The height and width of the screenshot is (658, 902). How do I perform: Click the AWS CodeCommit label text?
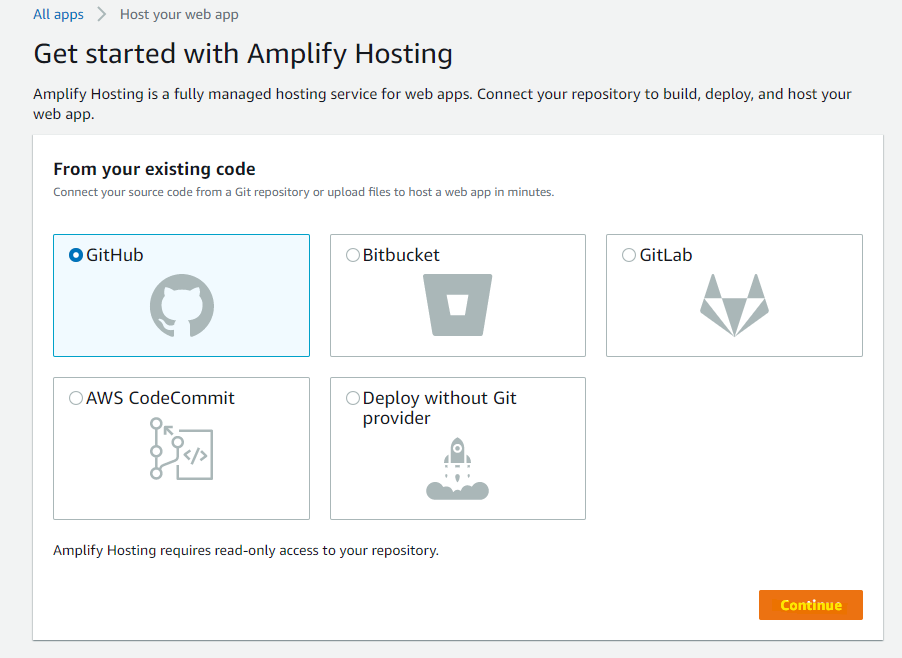click(160, 398)
